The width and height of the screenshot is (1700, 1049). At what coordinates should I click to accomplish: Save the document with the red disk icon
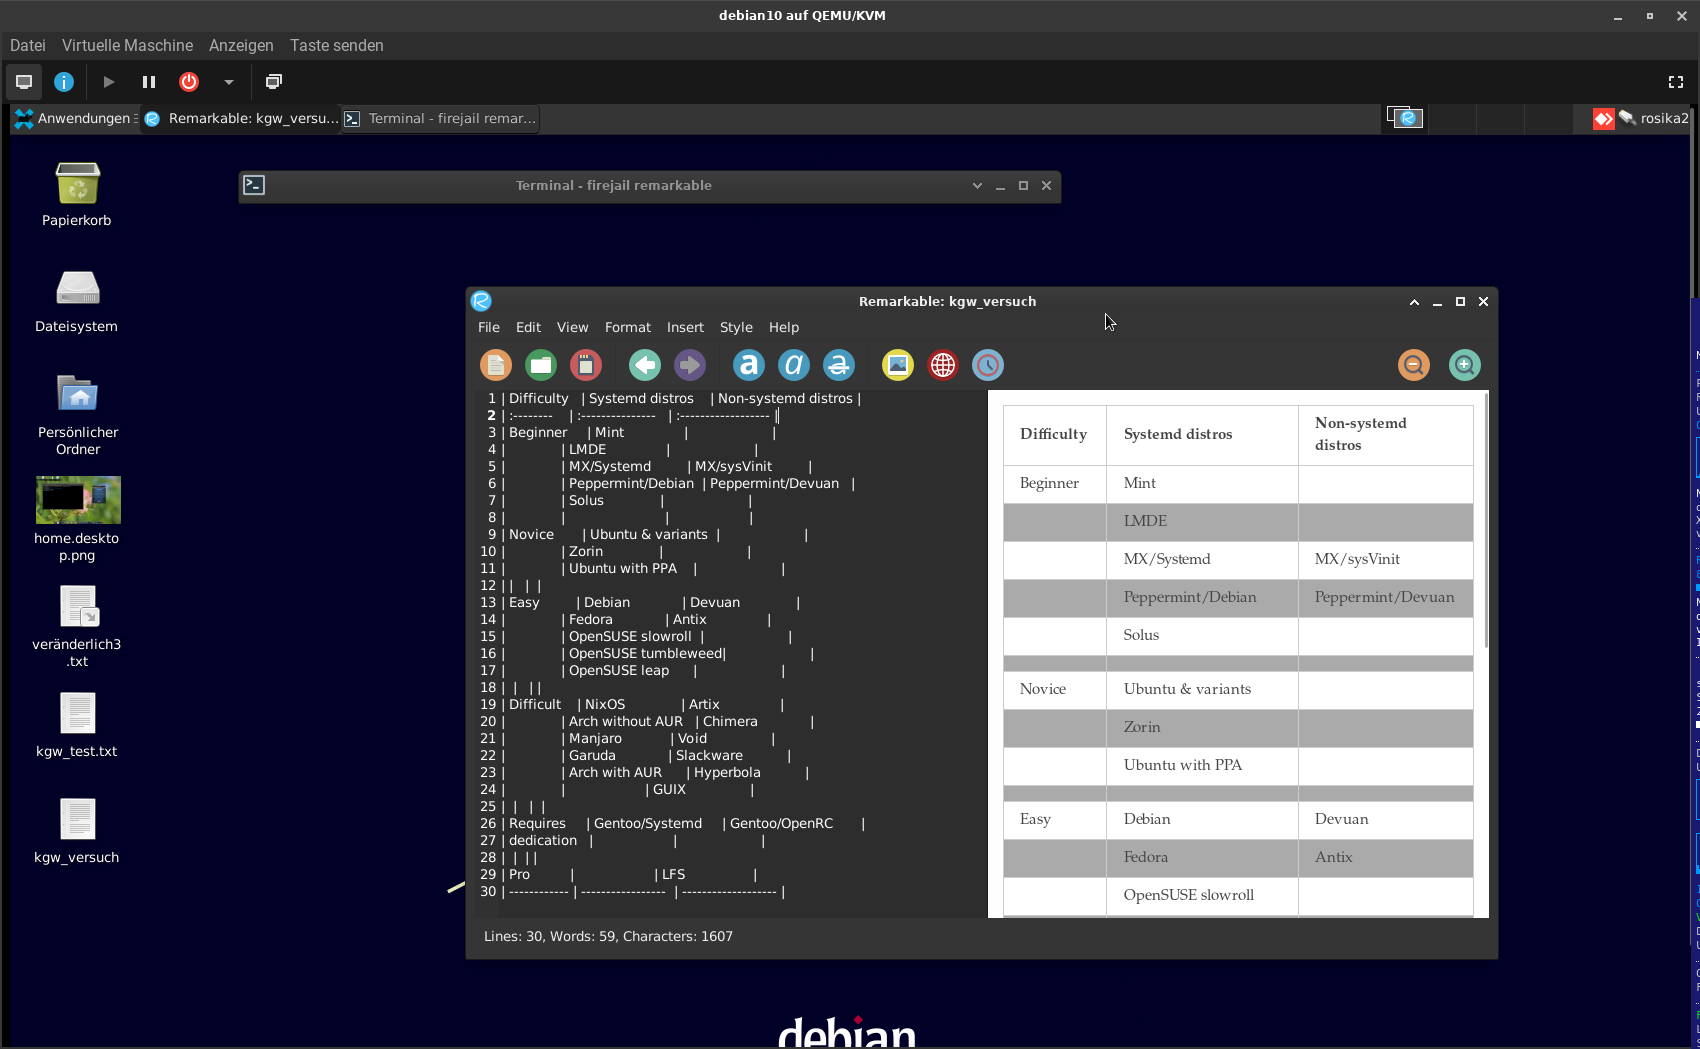pos(586,365)
